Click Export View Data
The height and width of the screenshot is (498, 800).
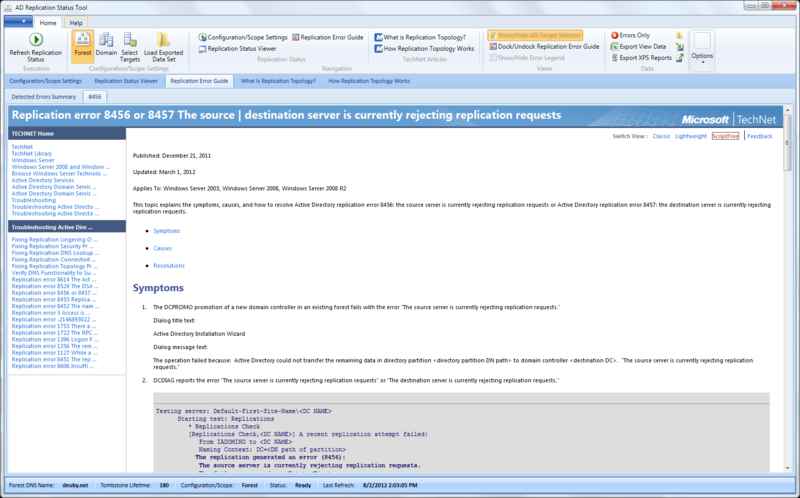click(x=638, y=46)
